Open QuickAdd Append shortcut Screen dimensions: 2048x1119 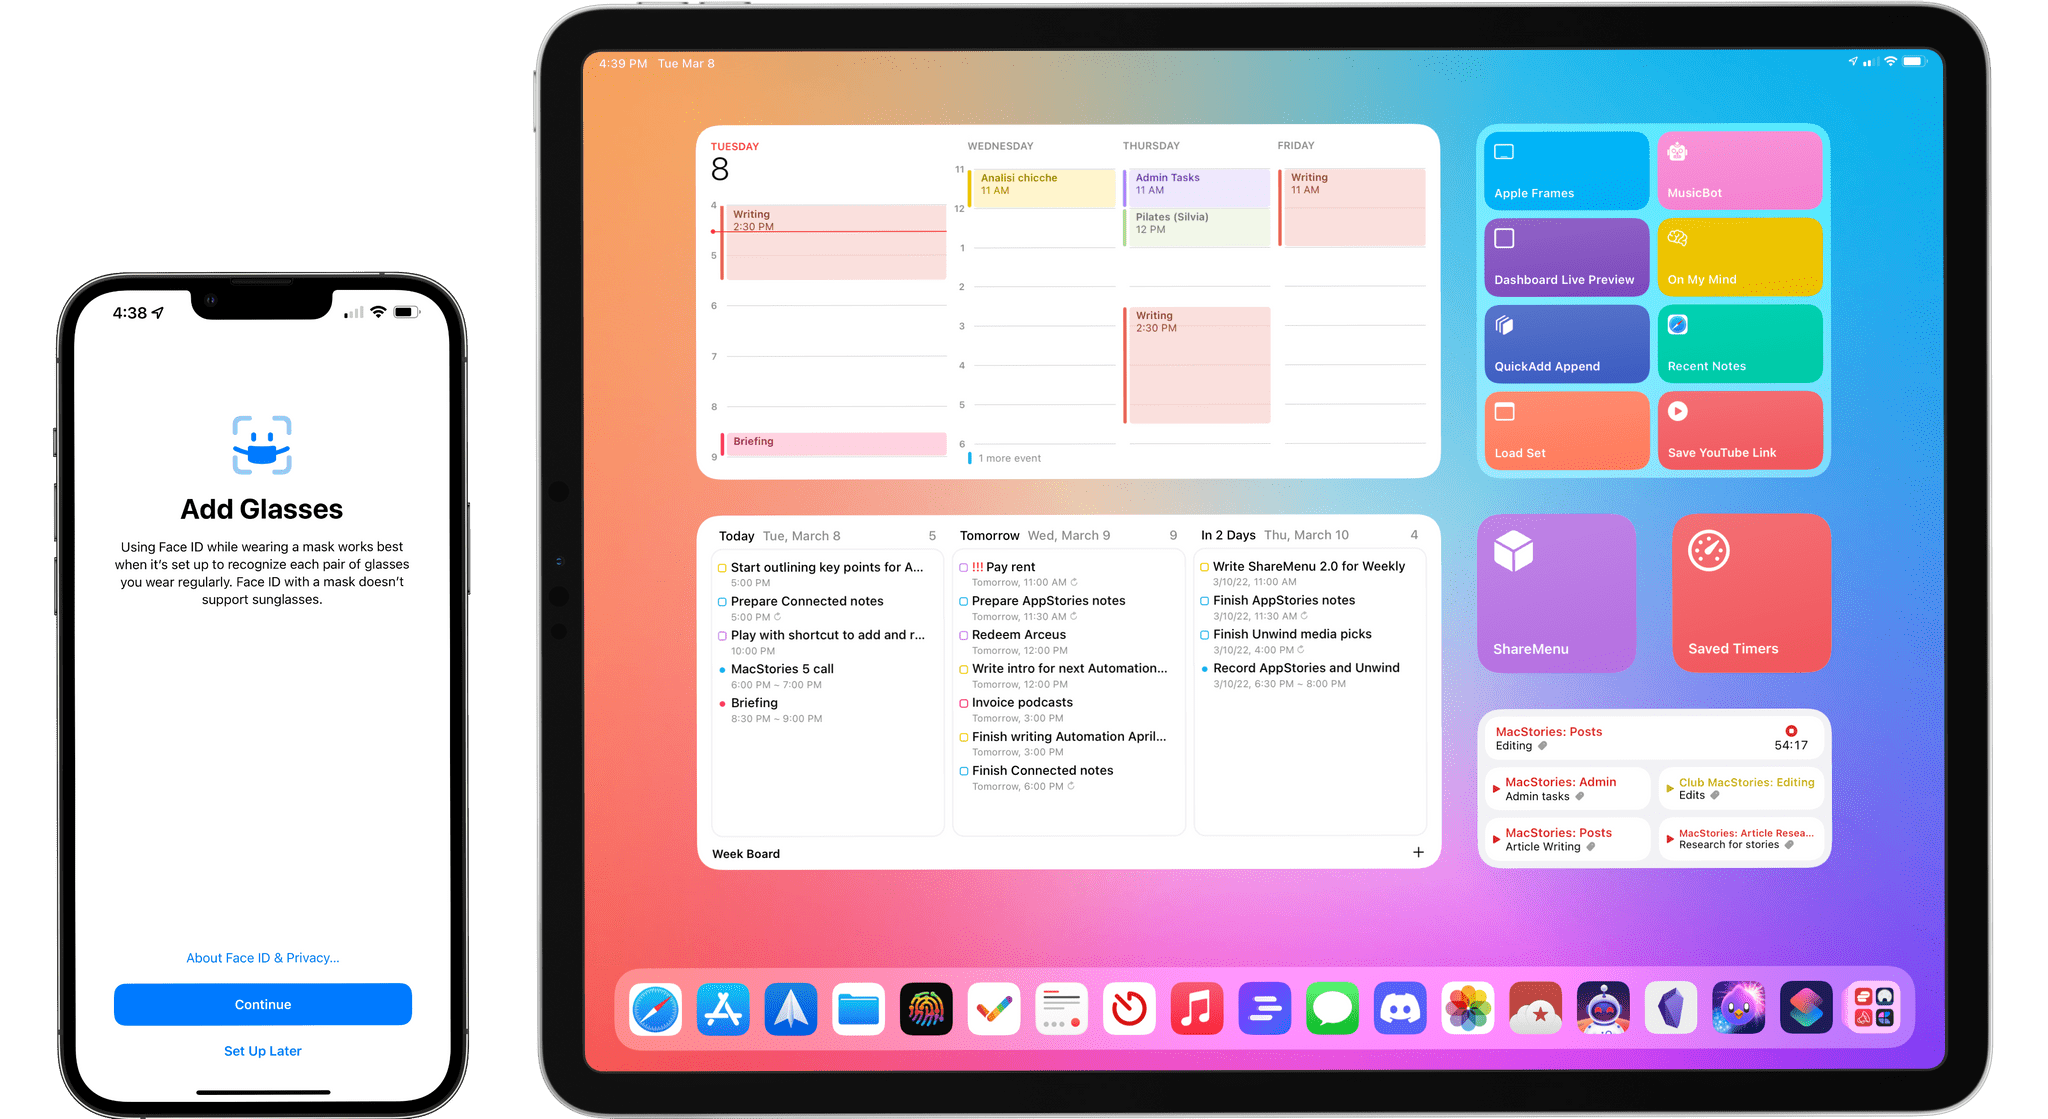coord(1565,345)
